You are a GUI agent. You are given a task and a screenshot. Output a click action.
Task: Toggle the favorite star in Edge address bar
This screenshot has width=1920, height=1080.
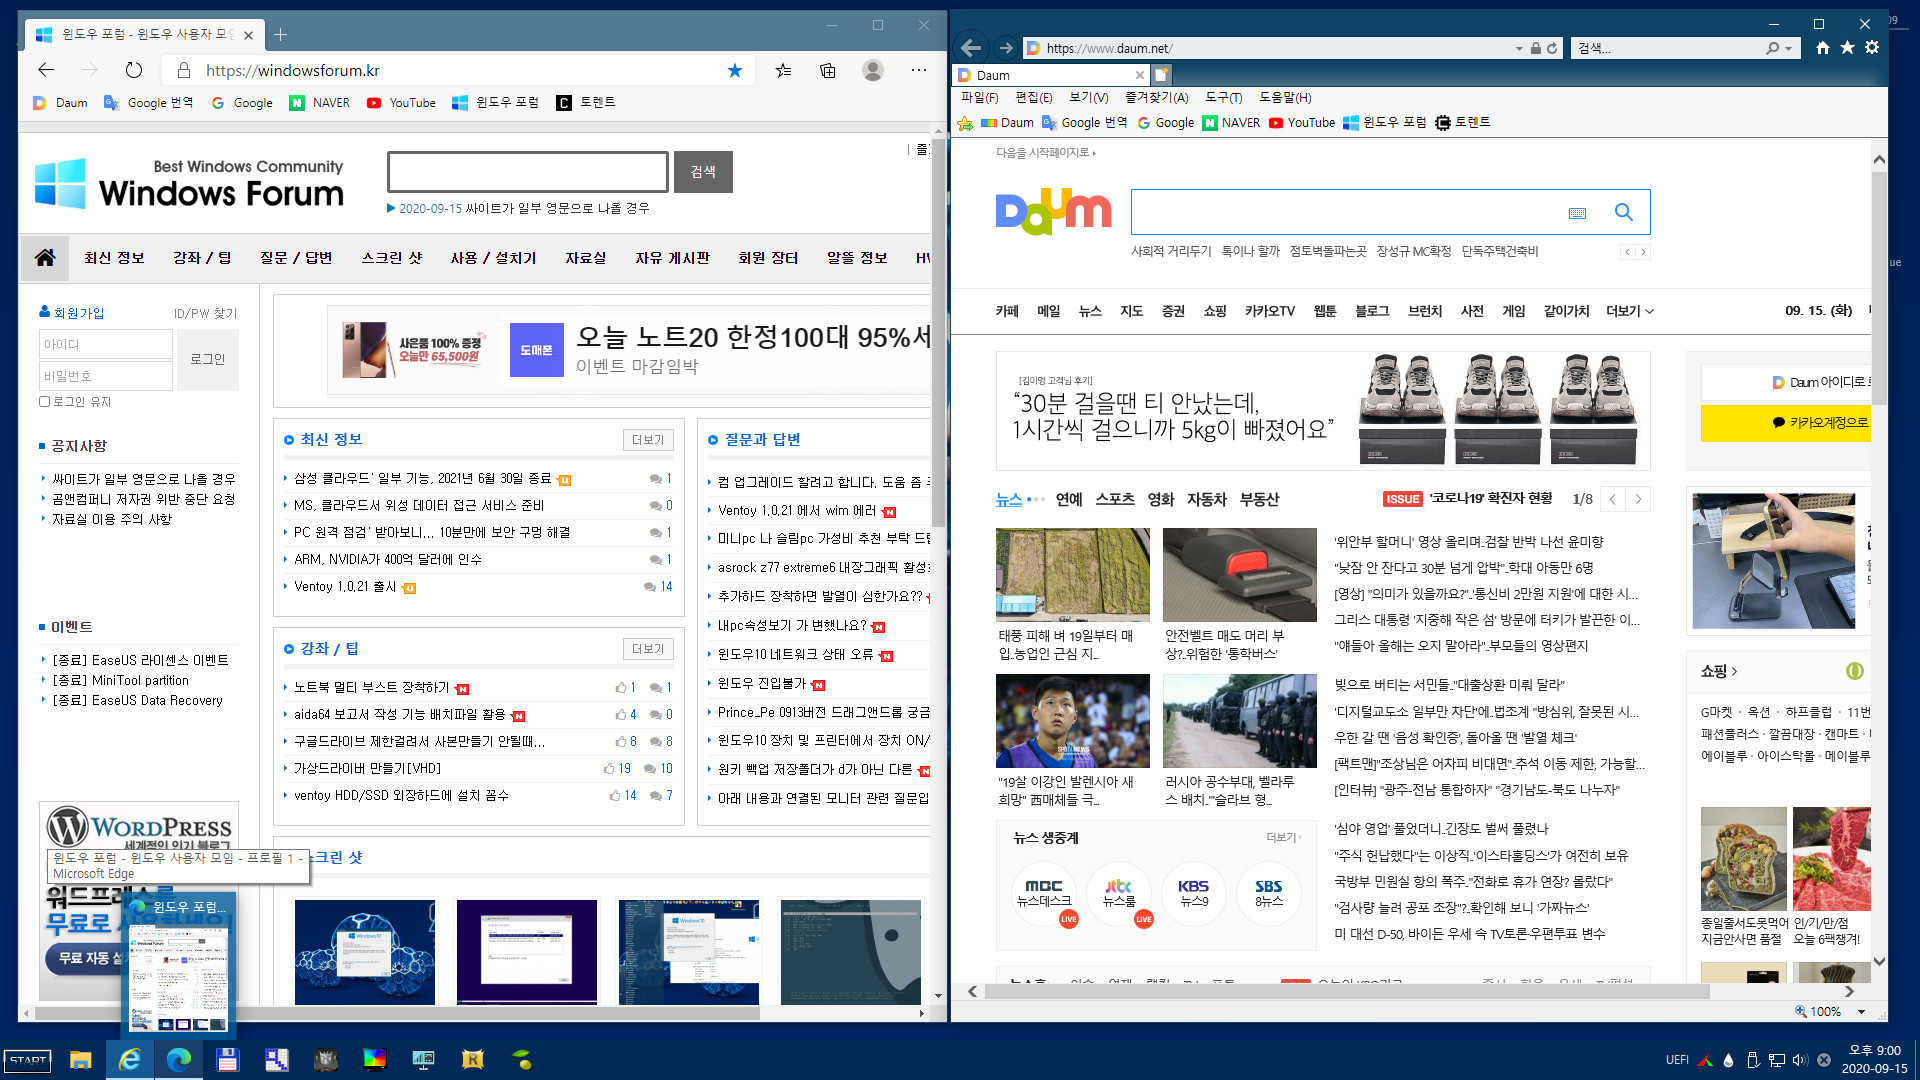[x=735, y=70]
